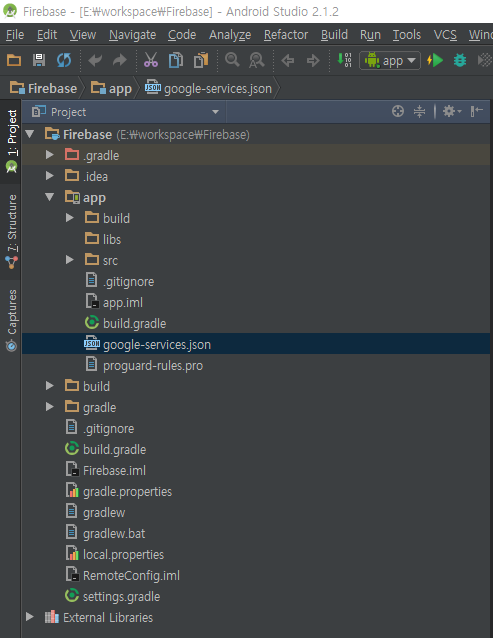
Task: Expand the .idea folder
Action: click(x=50, y=176)
